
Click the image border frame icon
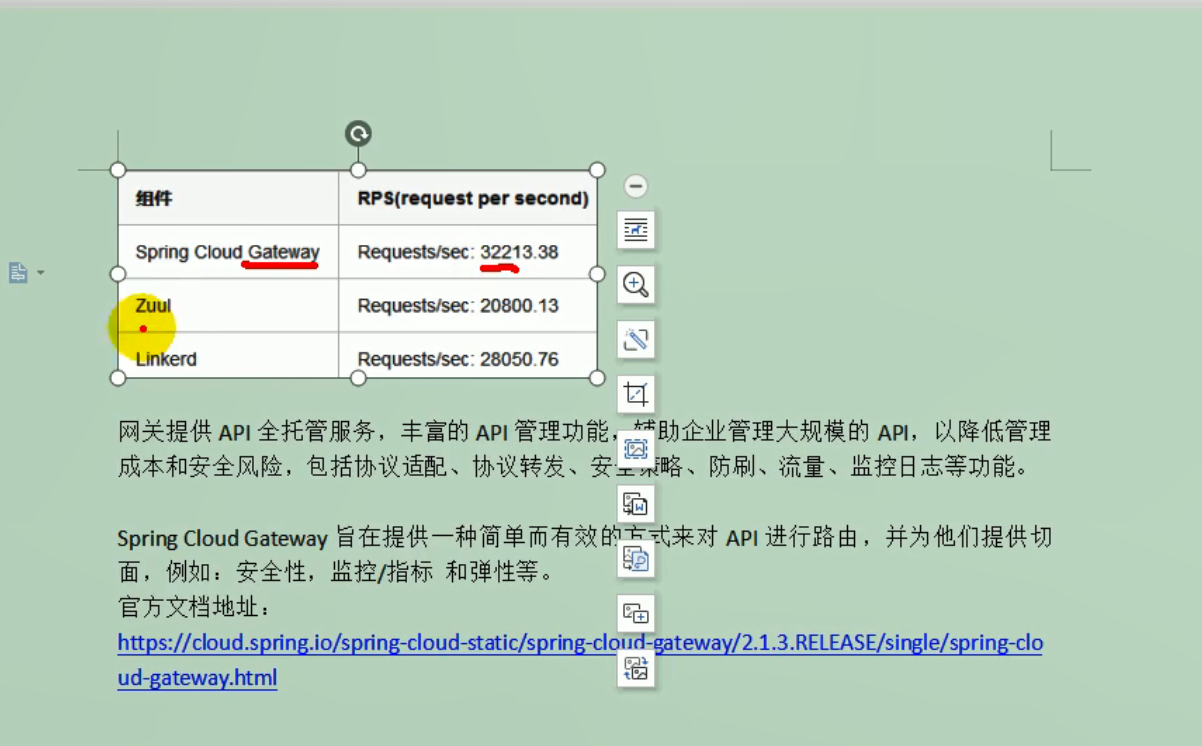tap(636, 448)
